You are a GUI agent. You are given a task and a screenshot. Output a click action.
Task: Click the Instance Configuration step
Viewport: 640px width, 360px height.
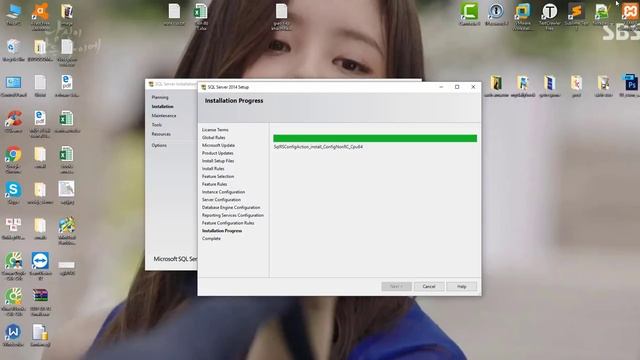pyautogui.click(x=223, y=192)
